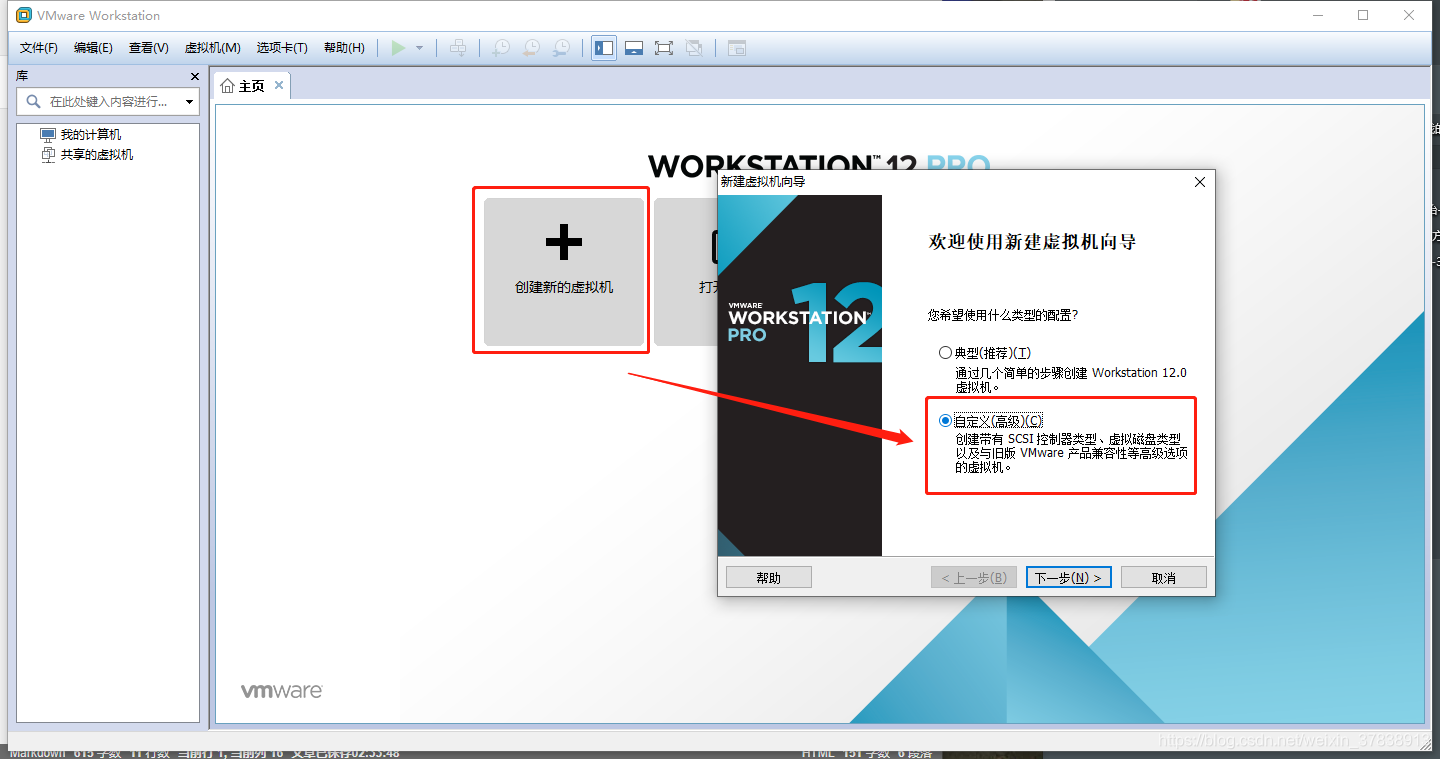
Task: Close the 主页 tab
Action: pos(279,86)
